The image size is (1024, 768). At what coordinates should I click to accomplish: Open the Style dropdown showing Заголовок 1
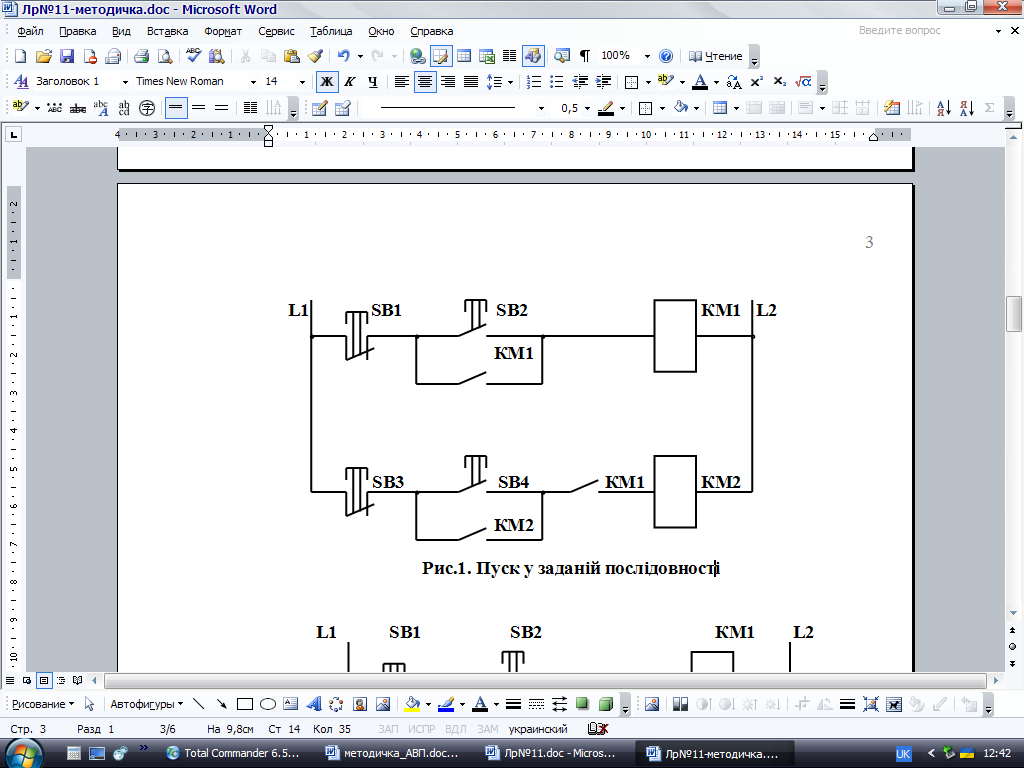125,82
